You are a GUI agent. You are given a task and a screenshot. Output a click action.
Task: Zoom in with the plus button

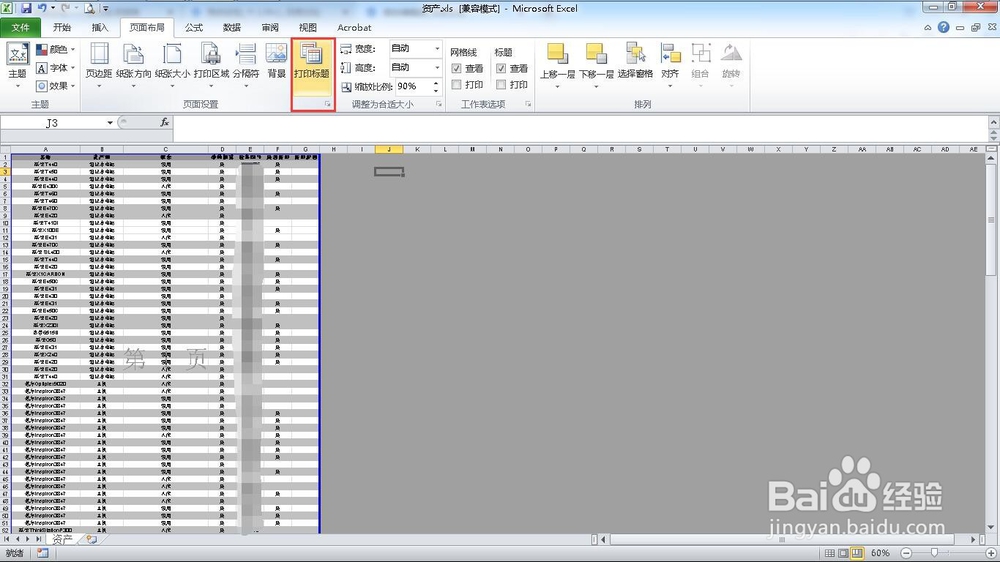coord(991,553)
